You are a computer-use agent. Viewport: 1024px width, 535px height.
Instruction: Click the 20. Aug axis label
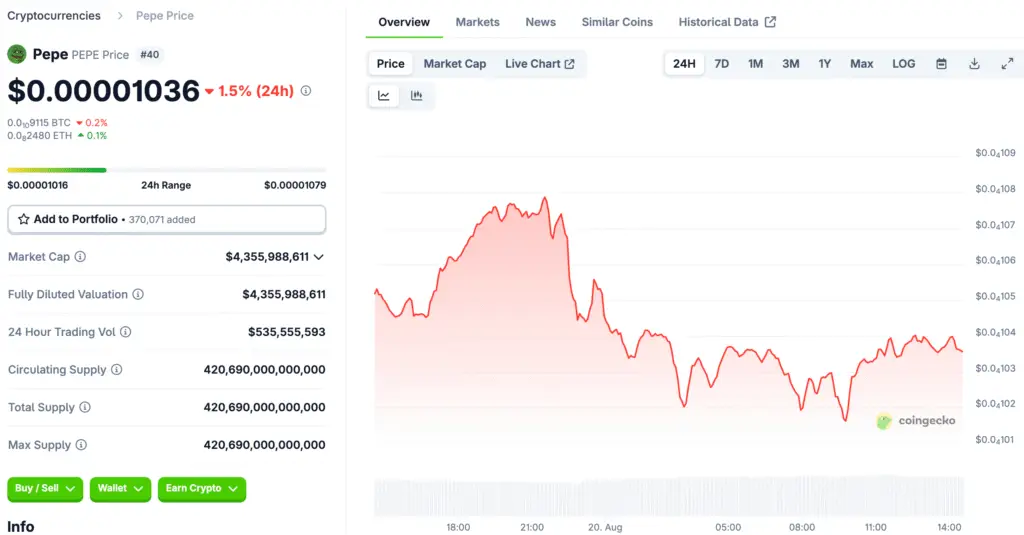(605, 527)
